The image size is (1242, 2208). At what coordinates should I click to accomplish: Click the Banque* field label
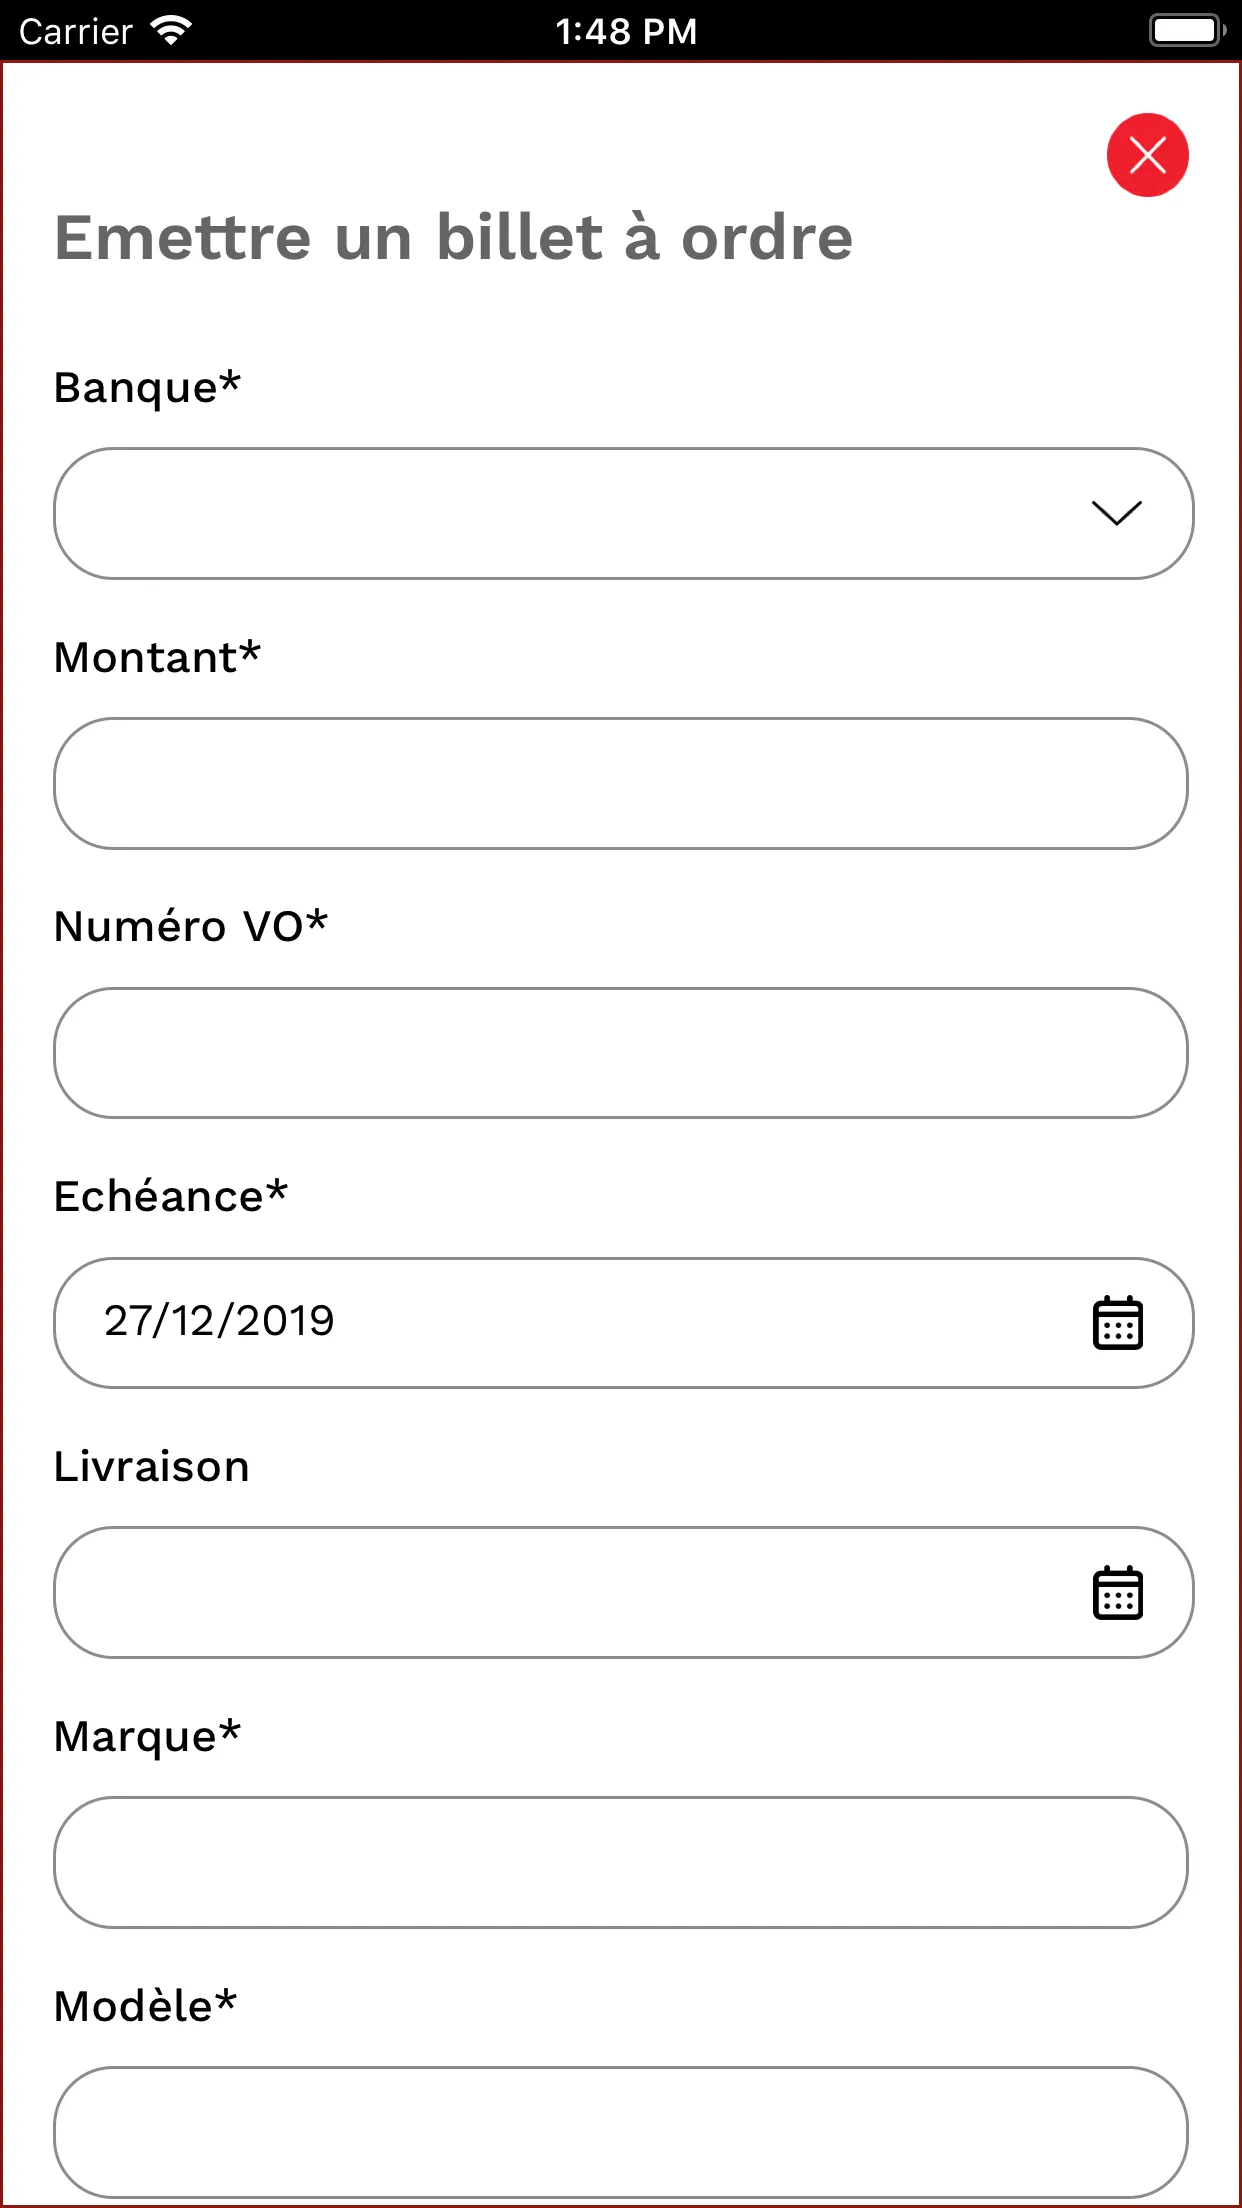pyautogui.click(x=147, y=388)
